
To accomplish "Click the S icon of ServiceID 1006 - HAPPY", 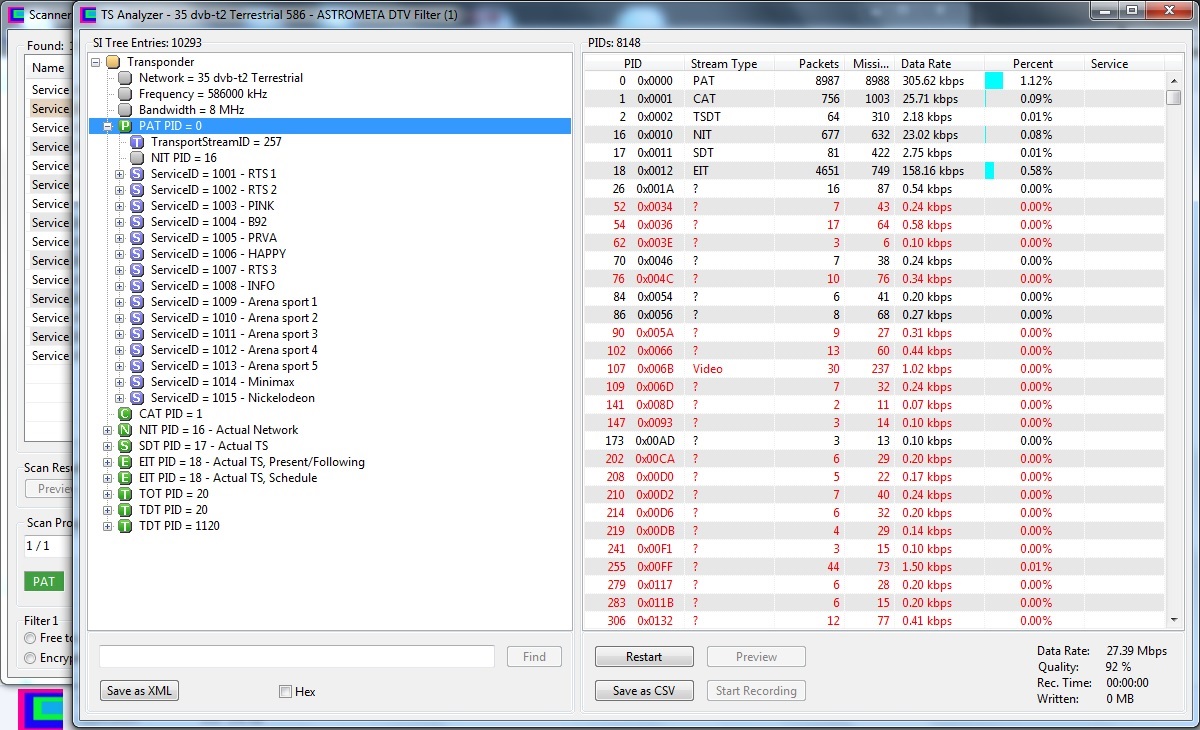I will 137,254.
